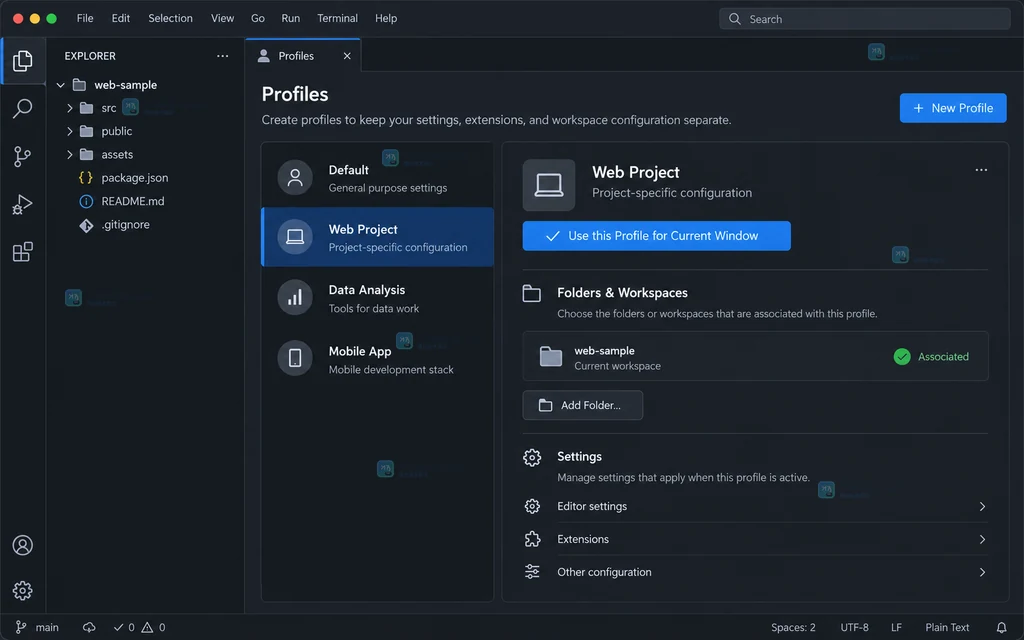
Task: Change the Plain Text language mode
Action: click(947, 628)
